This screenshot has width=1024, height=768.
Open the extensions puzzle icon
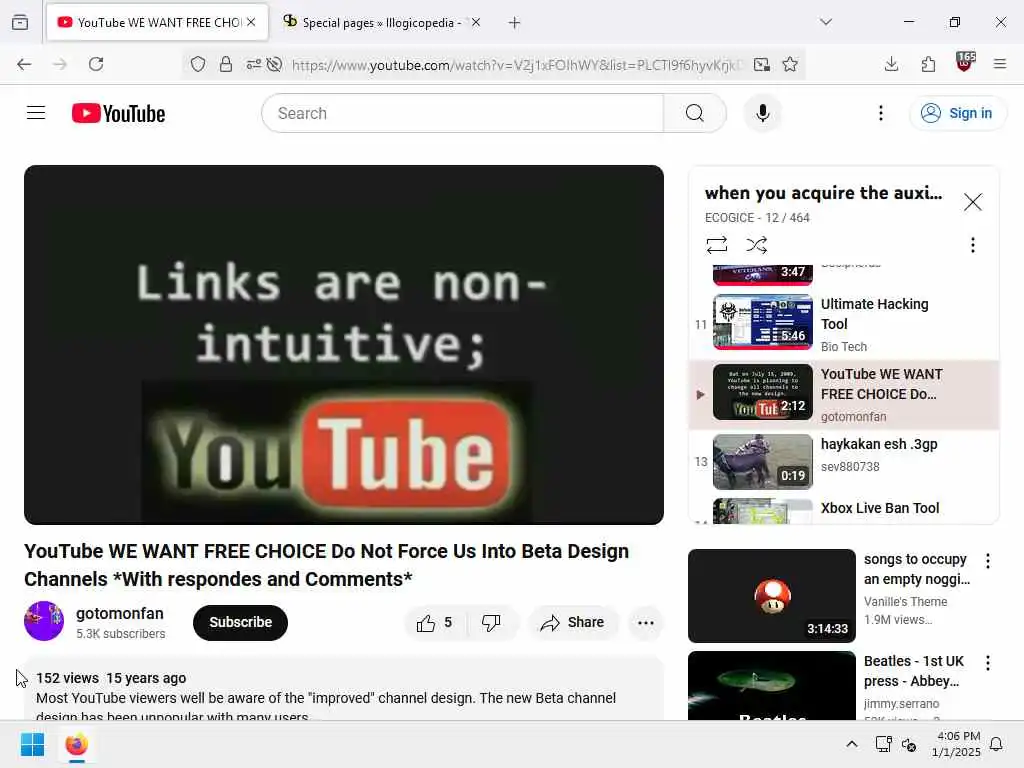[x=928, y=64]
